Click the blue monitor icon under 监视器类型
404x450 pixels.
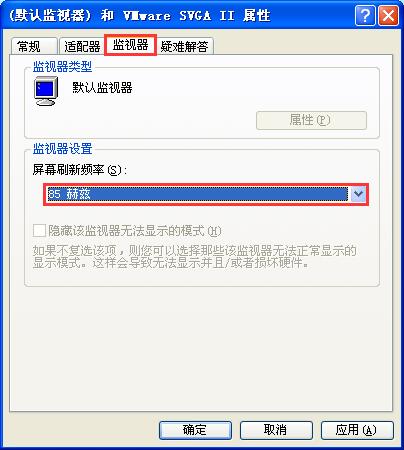pyautogui.click(x=46, y=91)
